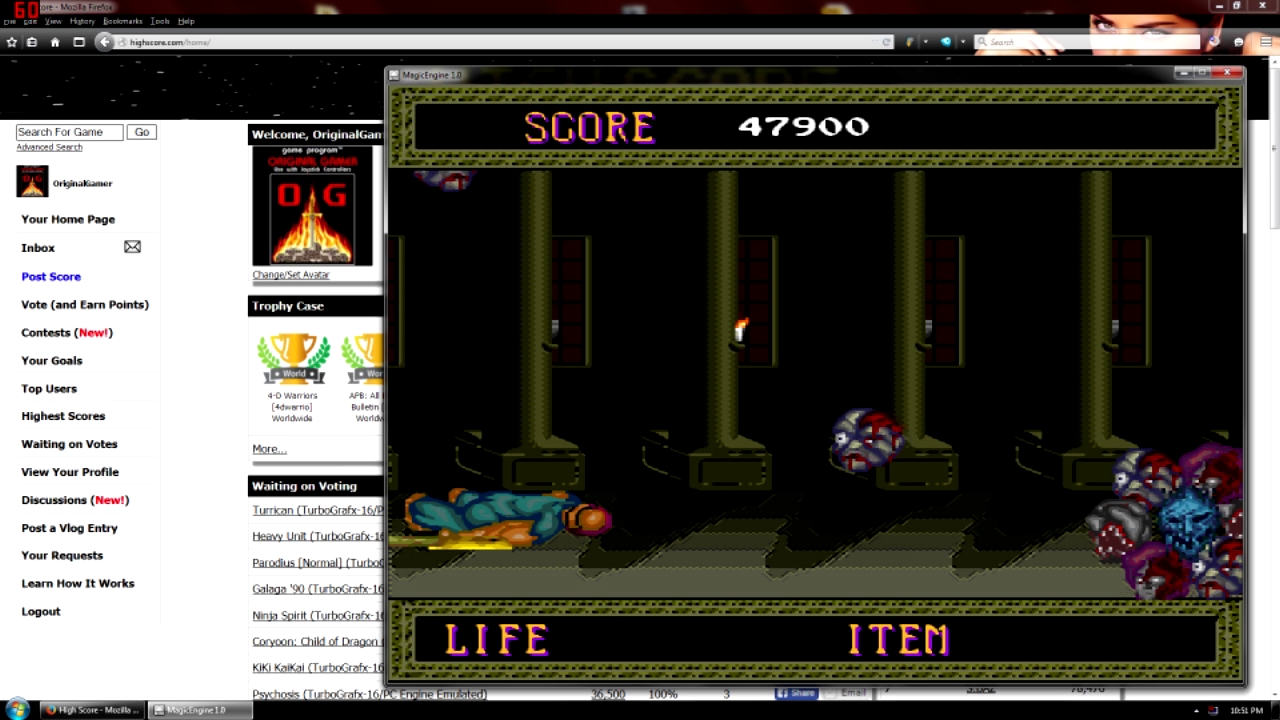Click the chat bubble icon in Firefox toolbar

[1239, 42]
